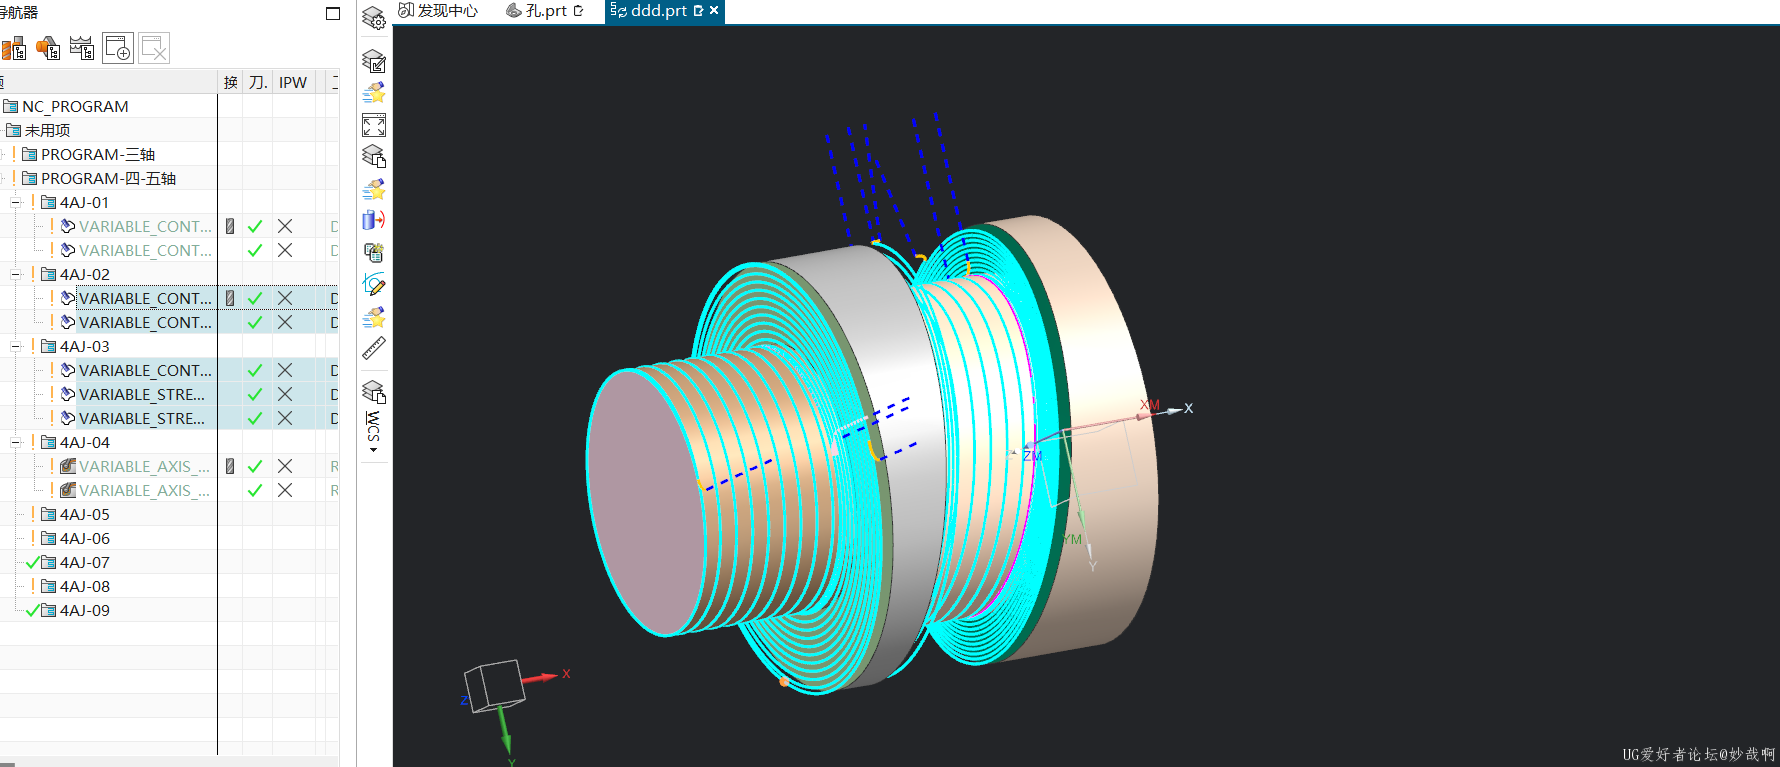Click the flat end face of cylinder
This screenshot has height=767, width=1780.
coord(645,500)
